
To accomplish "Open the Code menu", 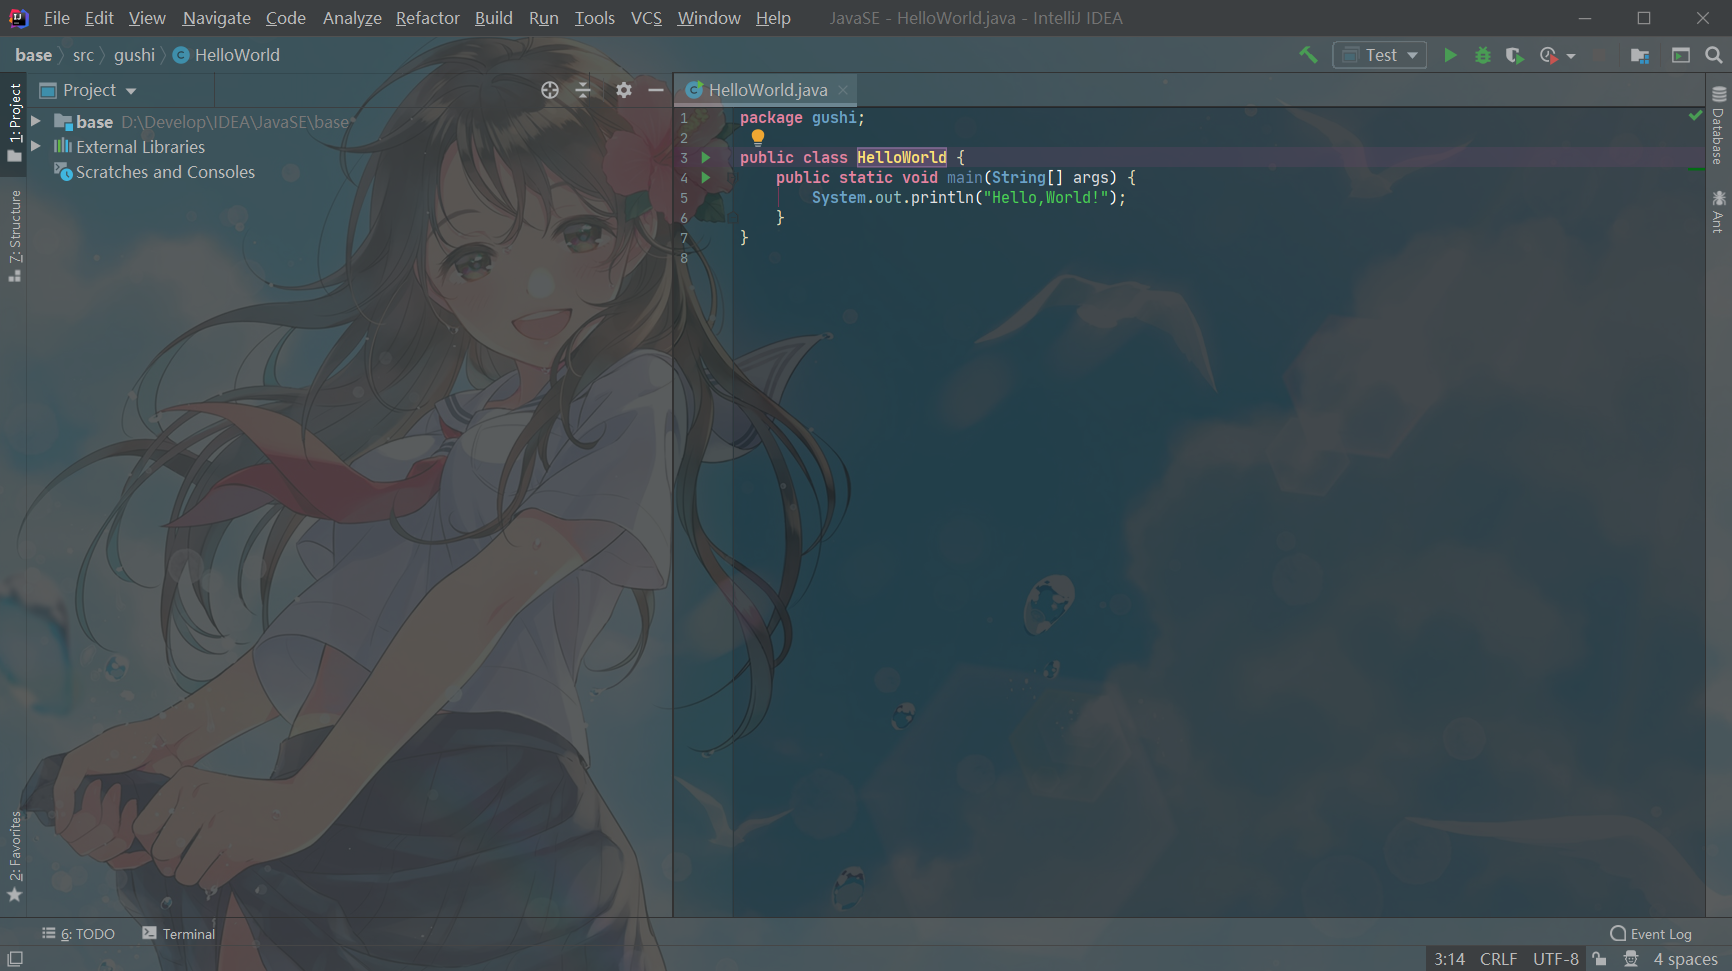I will 286,18.
